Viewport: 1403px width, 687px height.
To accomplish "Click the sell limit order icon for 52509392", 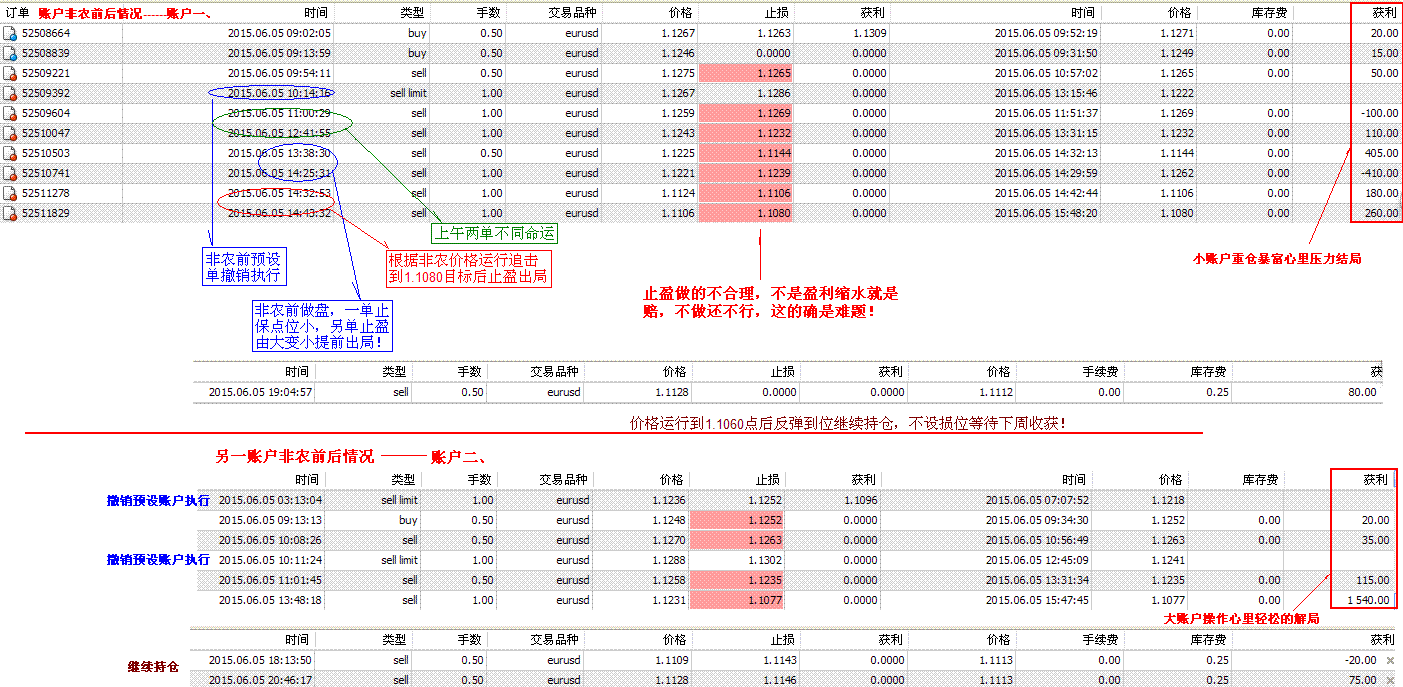I will (x=8, y=92).
